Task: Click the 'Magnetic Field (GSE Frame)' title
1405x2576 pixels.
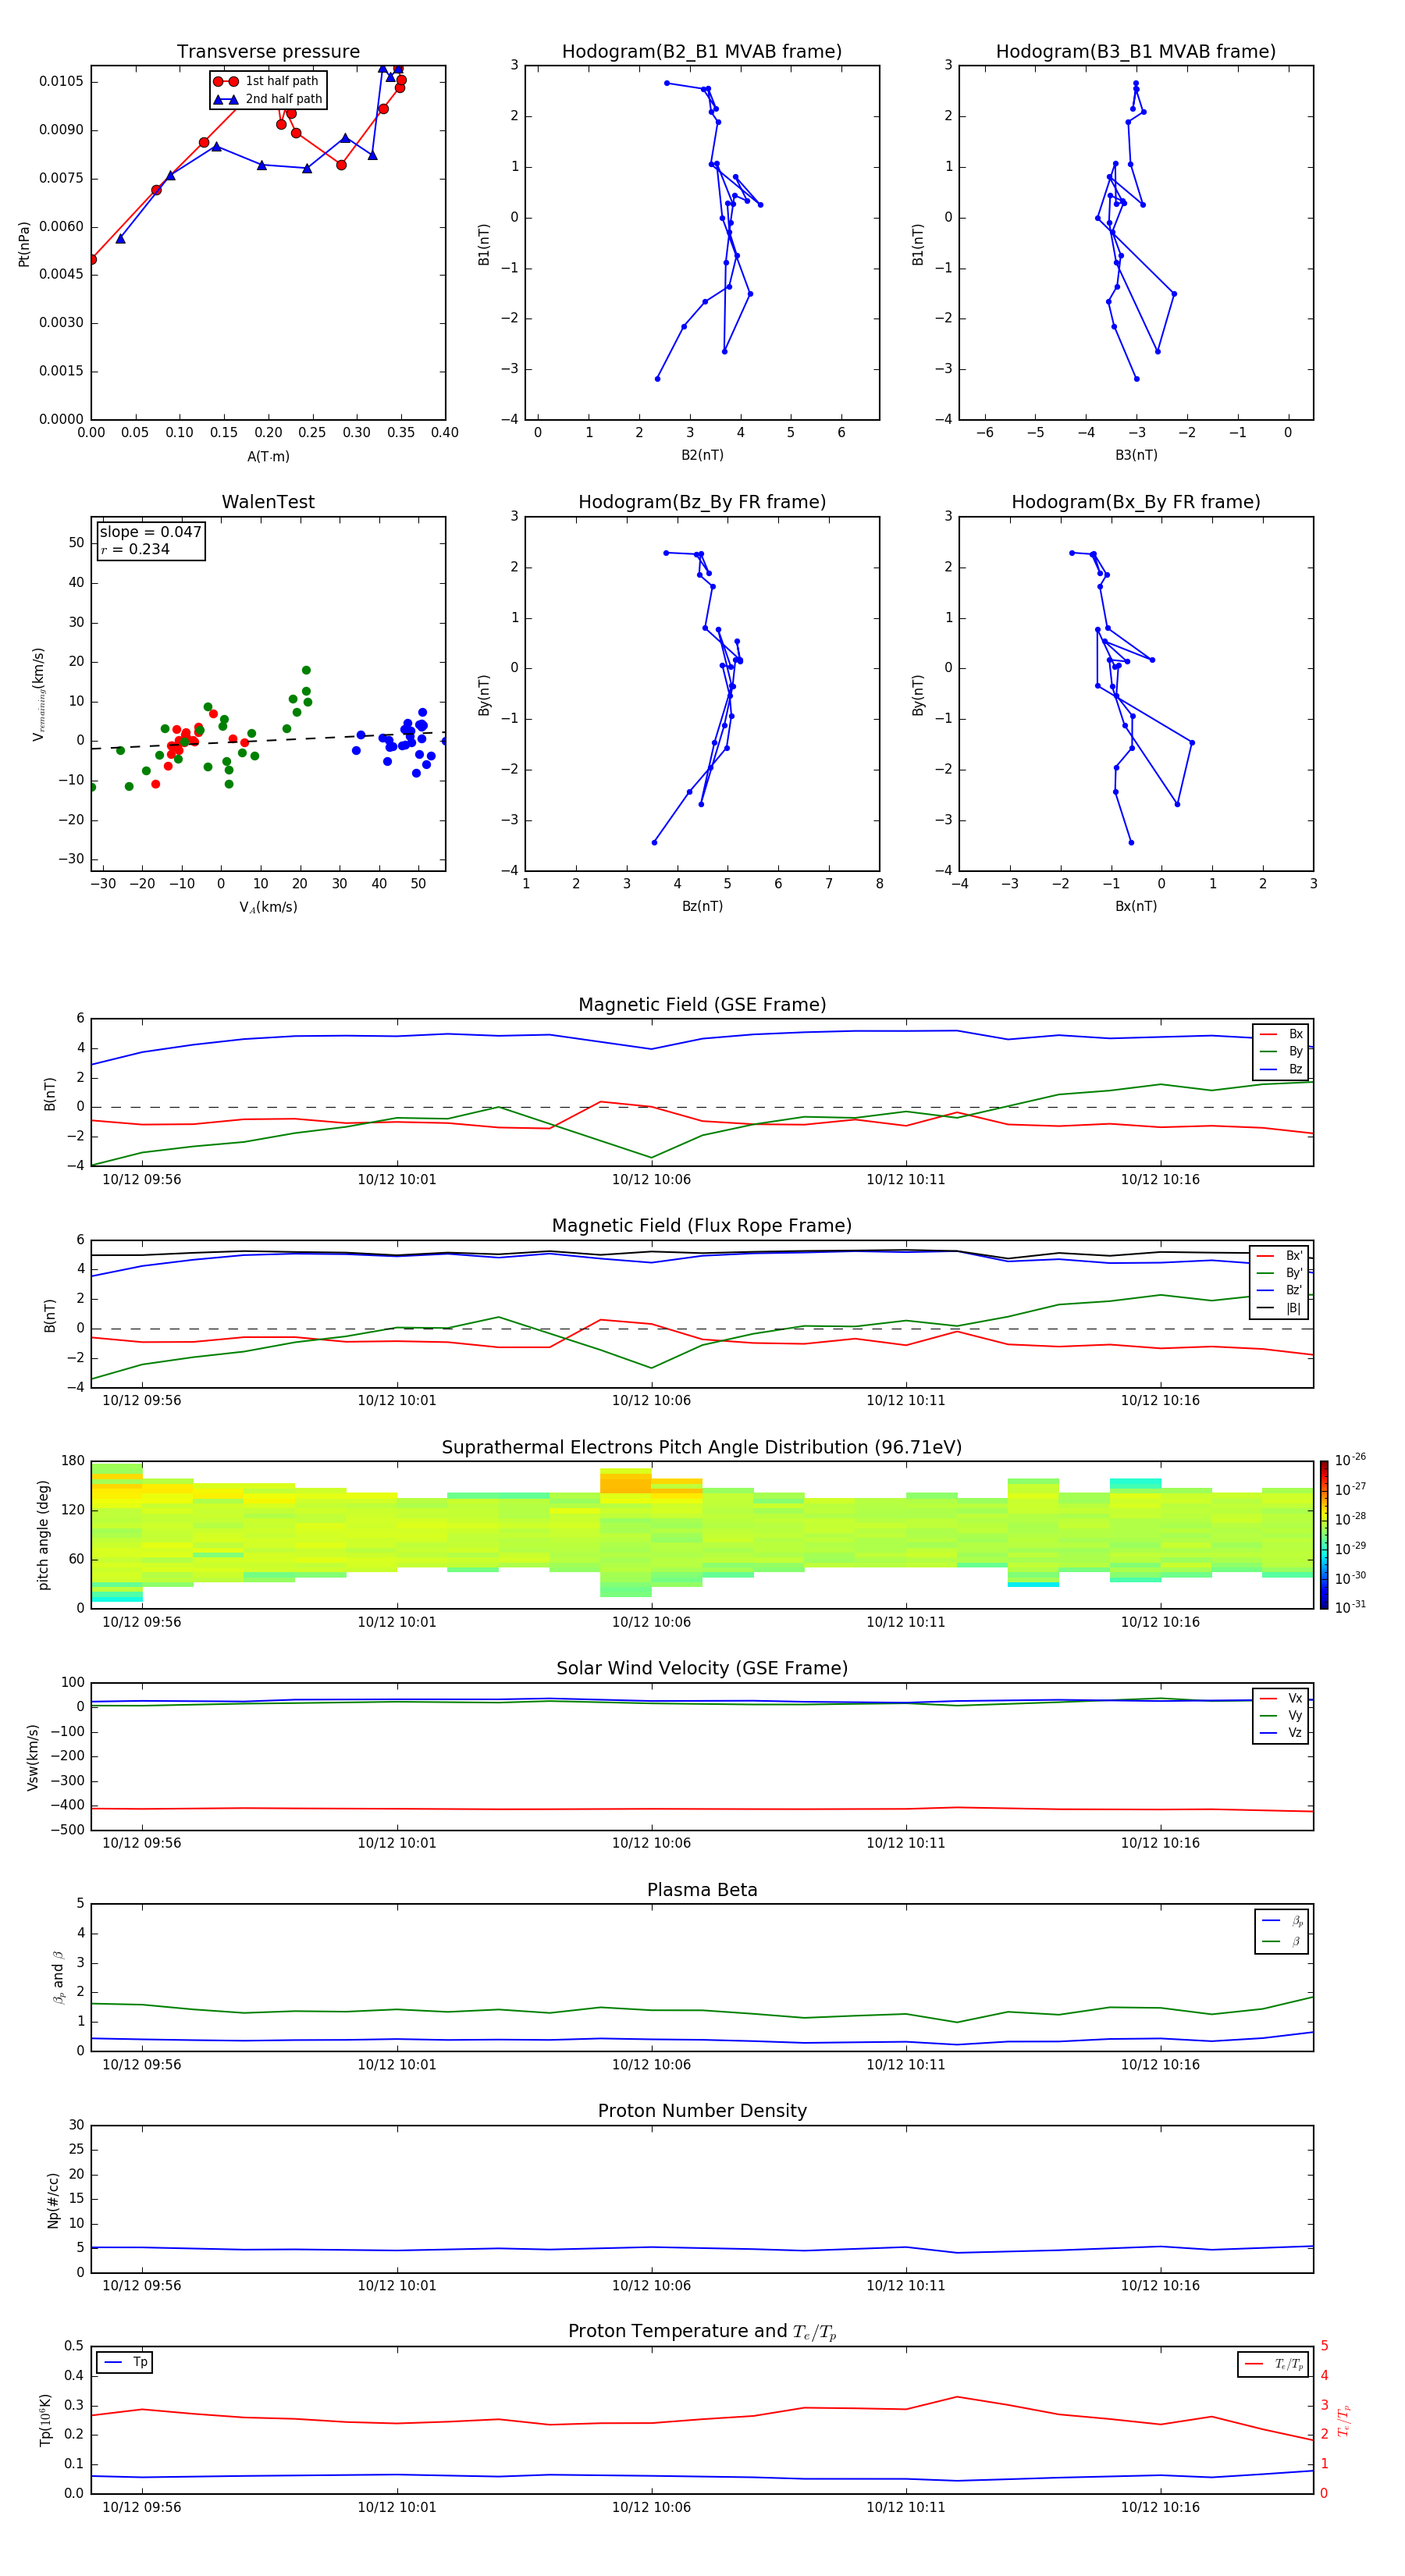Action: point(702,1005)
